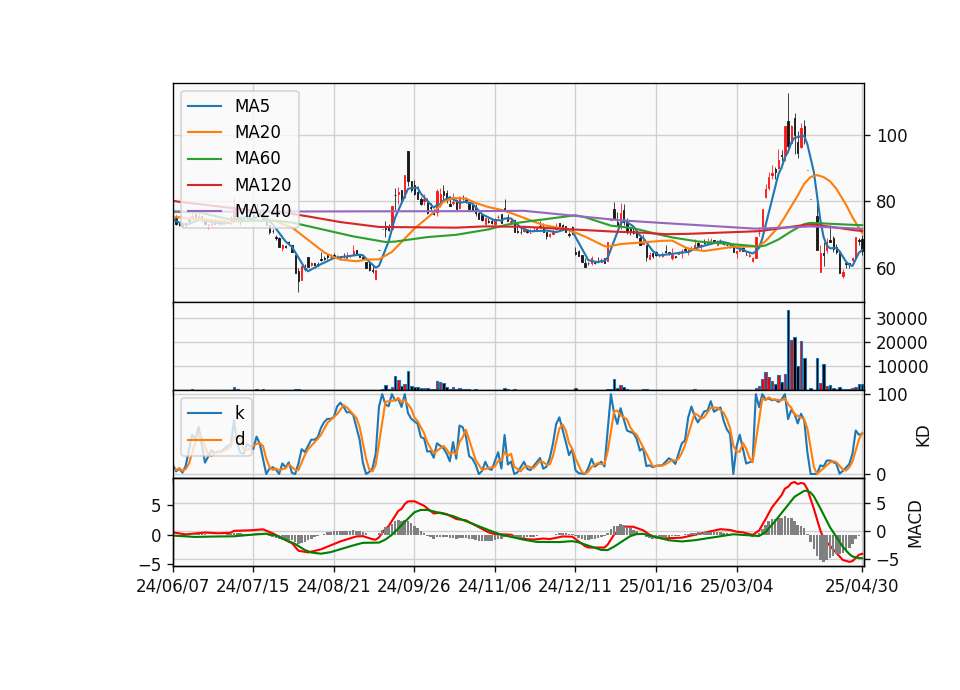Click the volume axis value 30000
The width and height of the screenshot is (960, 690).
902,319
